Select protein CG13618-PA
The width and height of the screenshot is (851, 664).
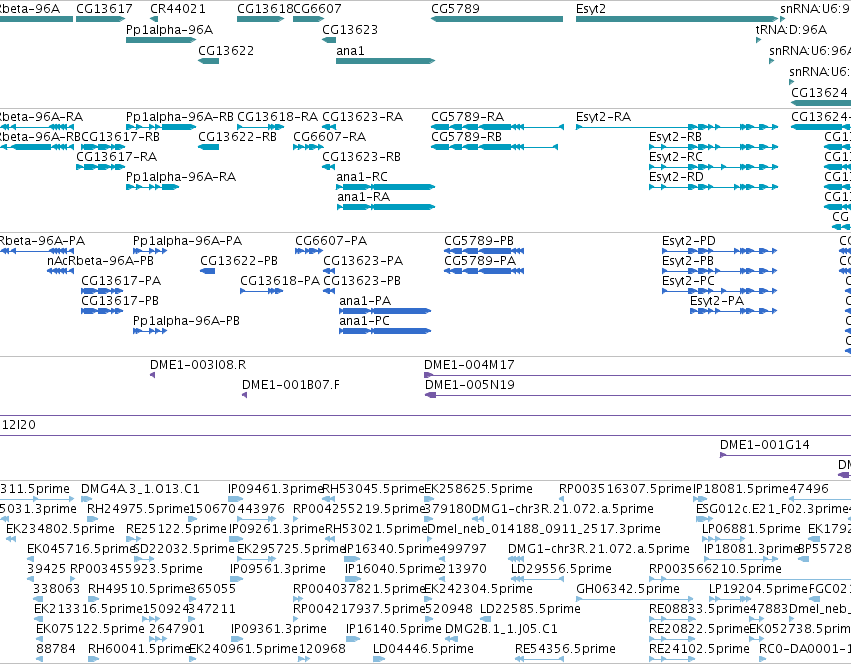(x=262, y=291)
